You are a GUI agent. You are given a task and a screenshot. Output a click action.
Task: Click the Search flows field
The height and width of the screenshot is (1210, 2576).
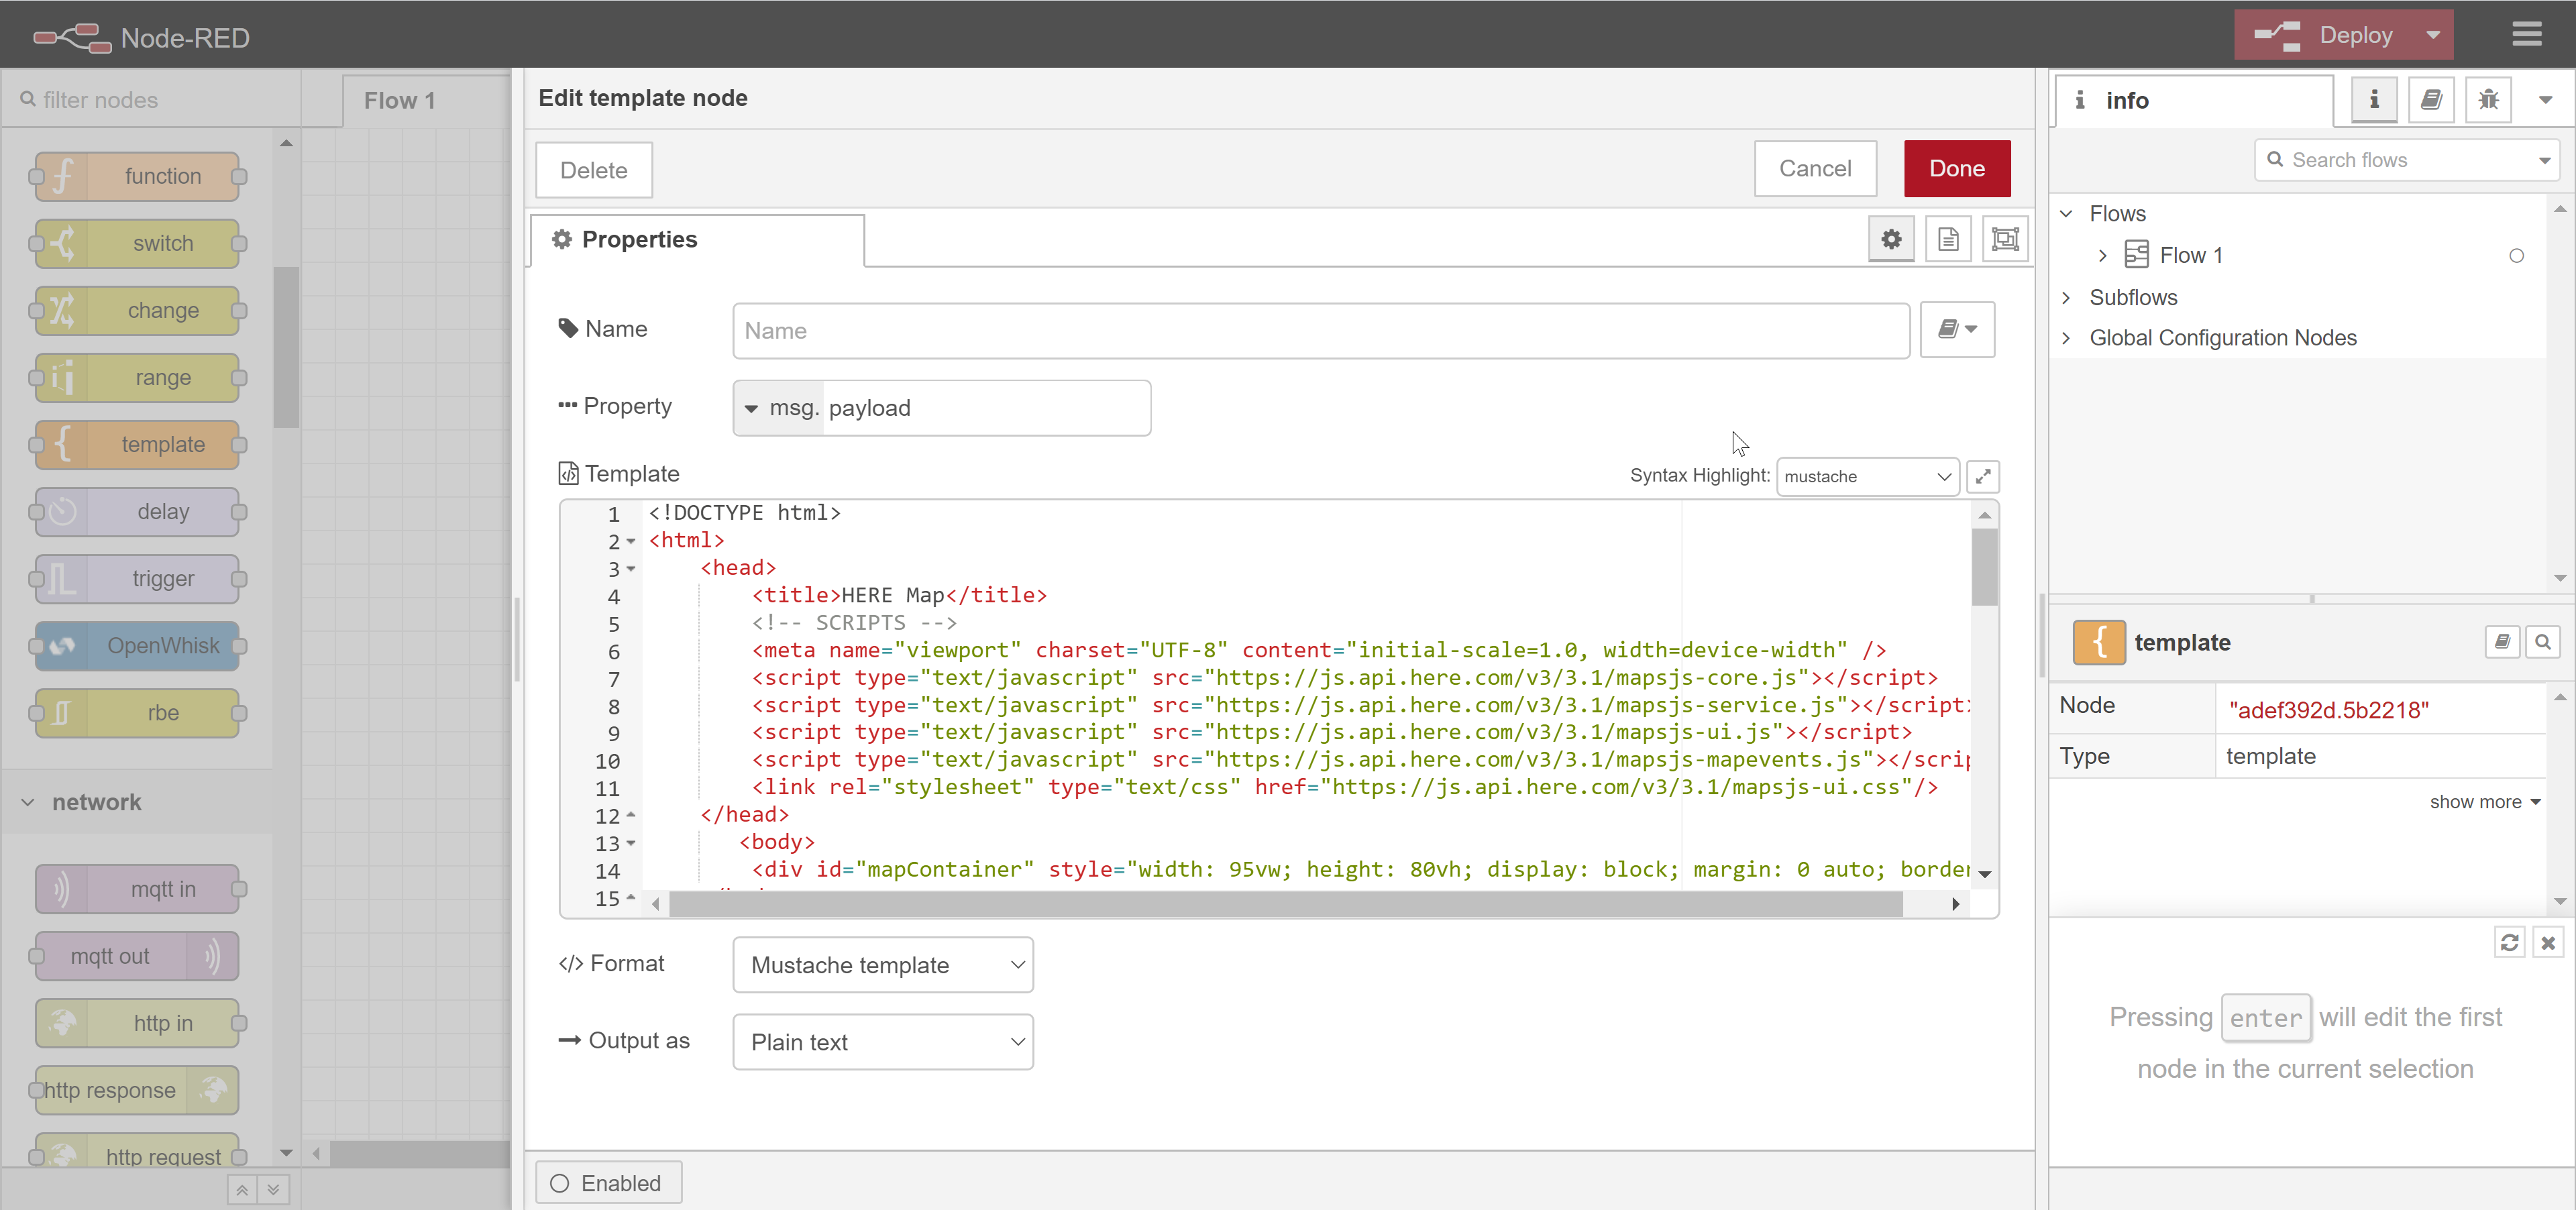pyautogui.click(x=2406, y=160)
